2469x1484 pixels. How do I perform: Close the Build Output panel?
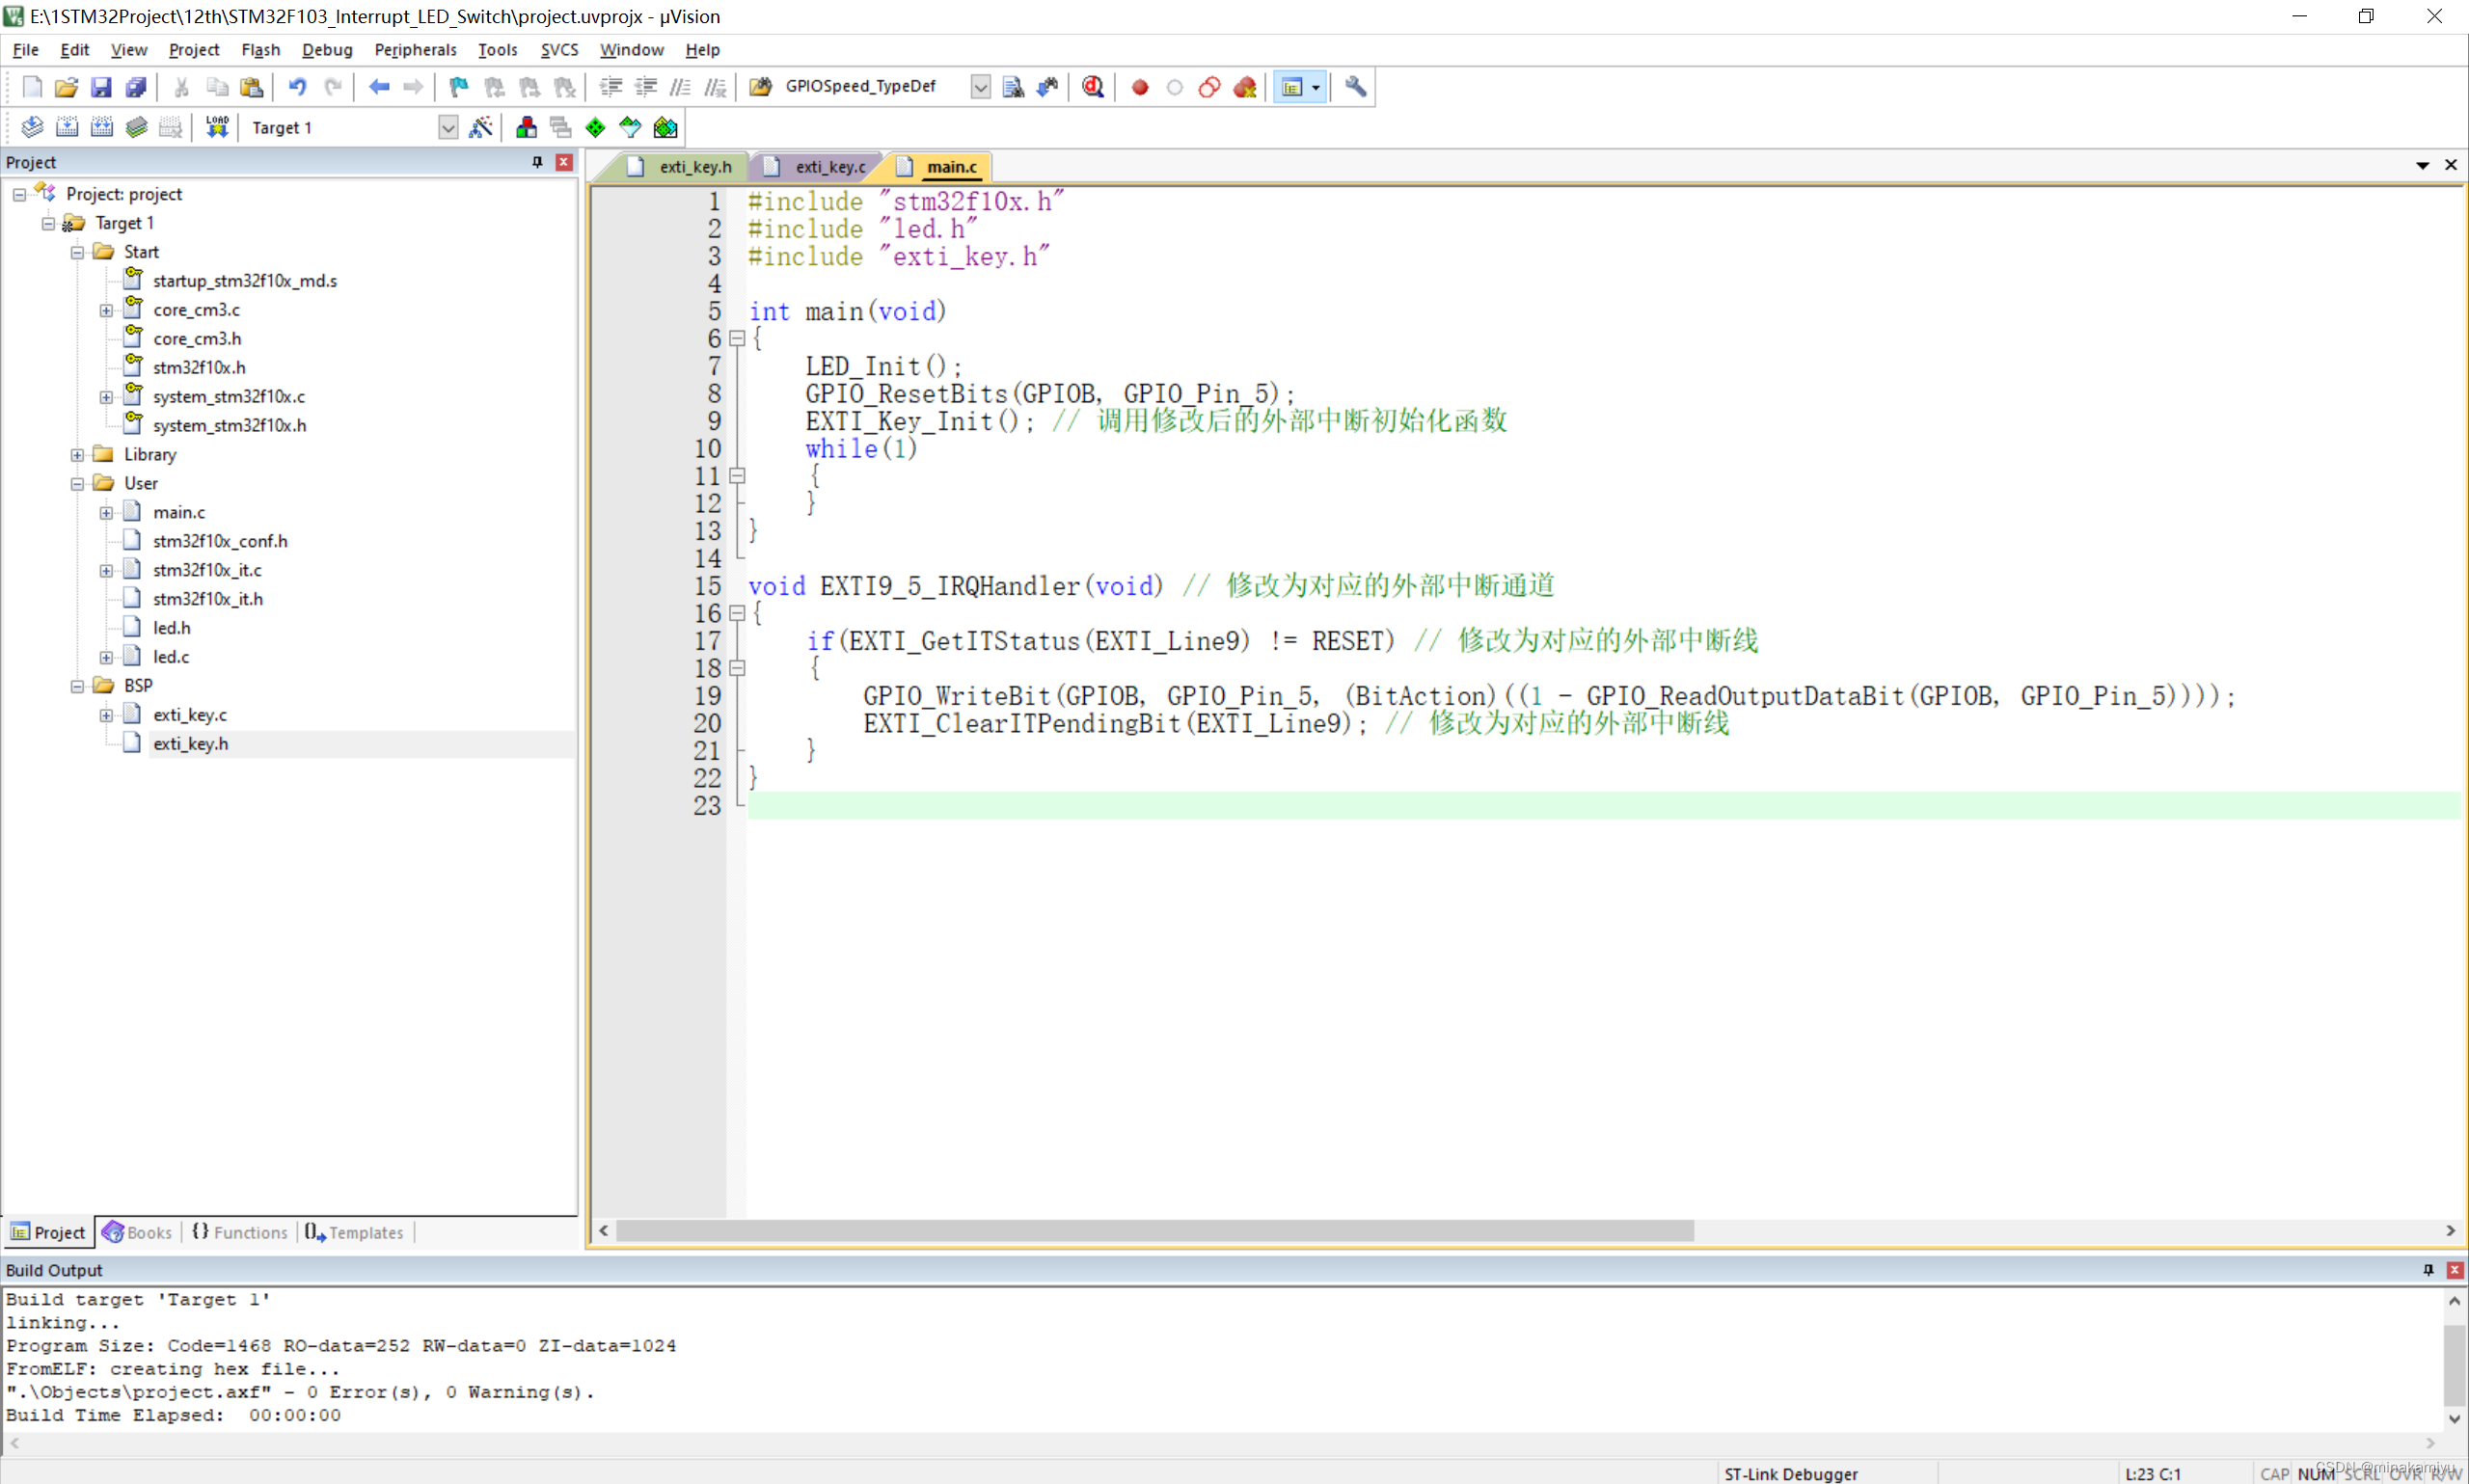[2454, 1270]
